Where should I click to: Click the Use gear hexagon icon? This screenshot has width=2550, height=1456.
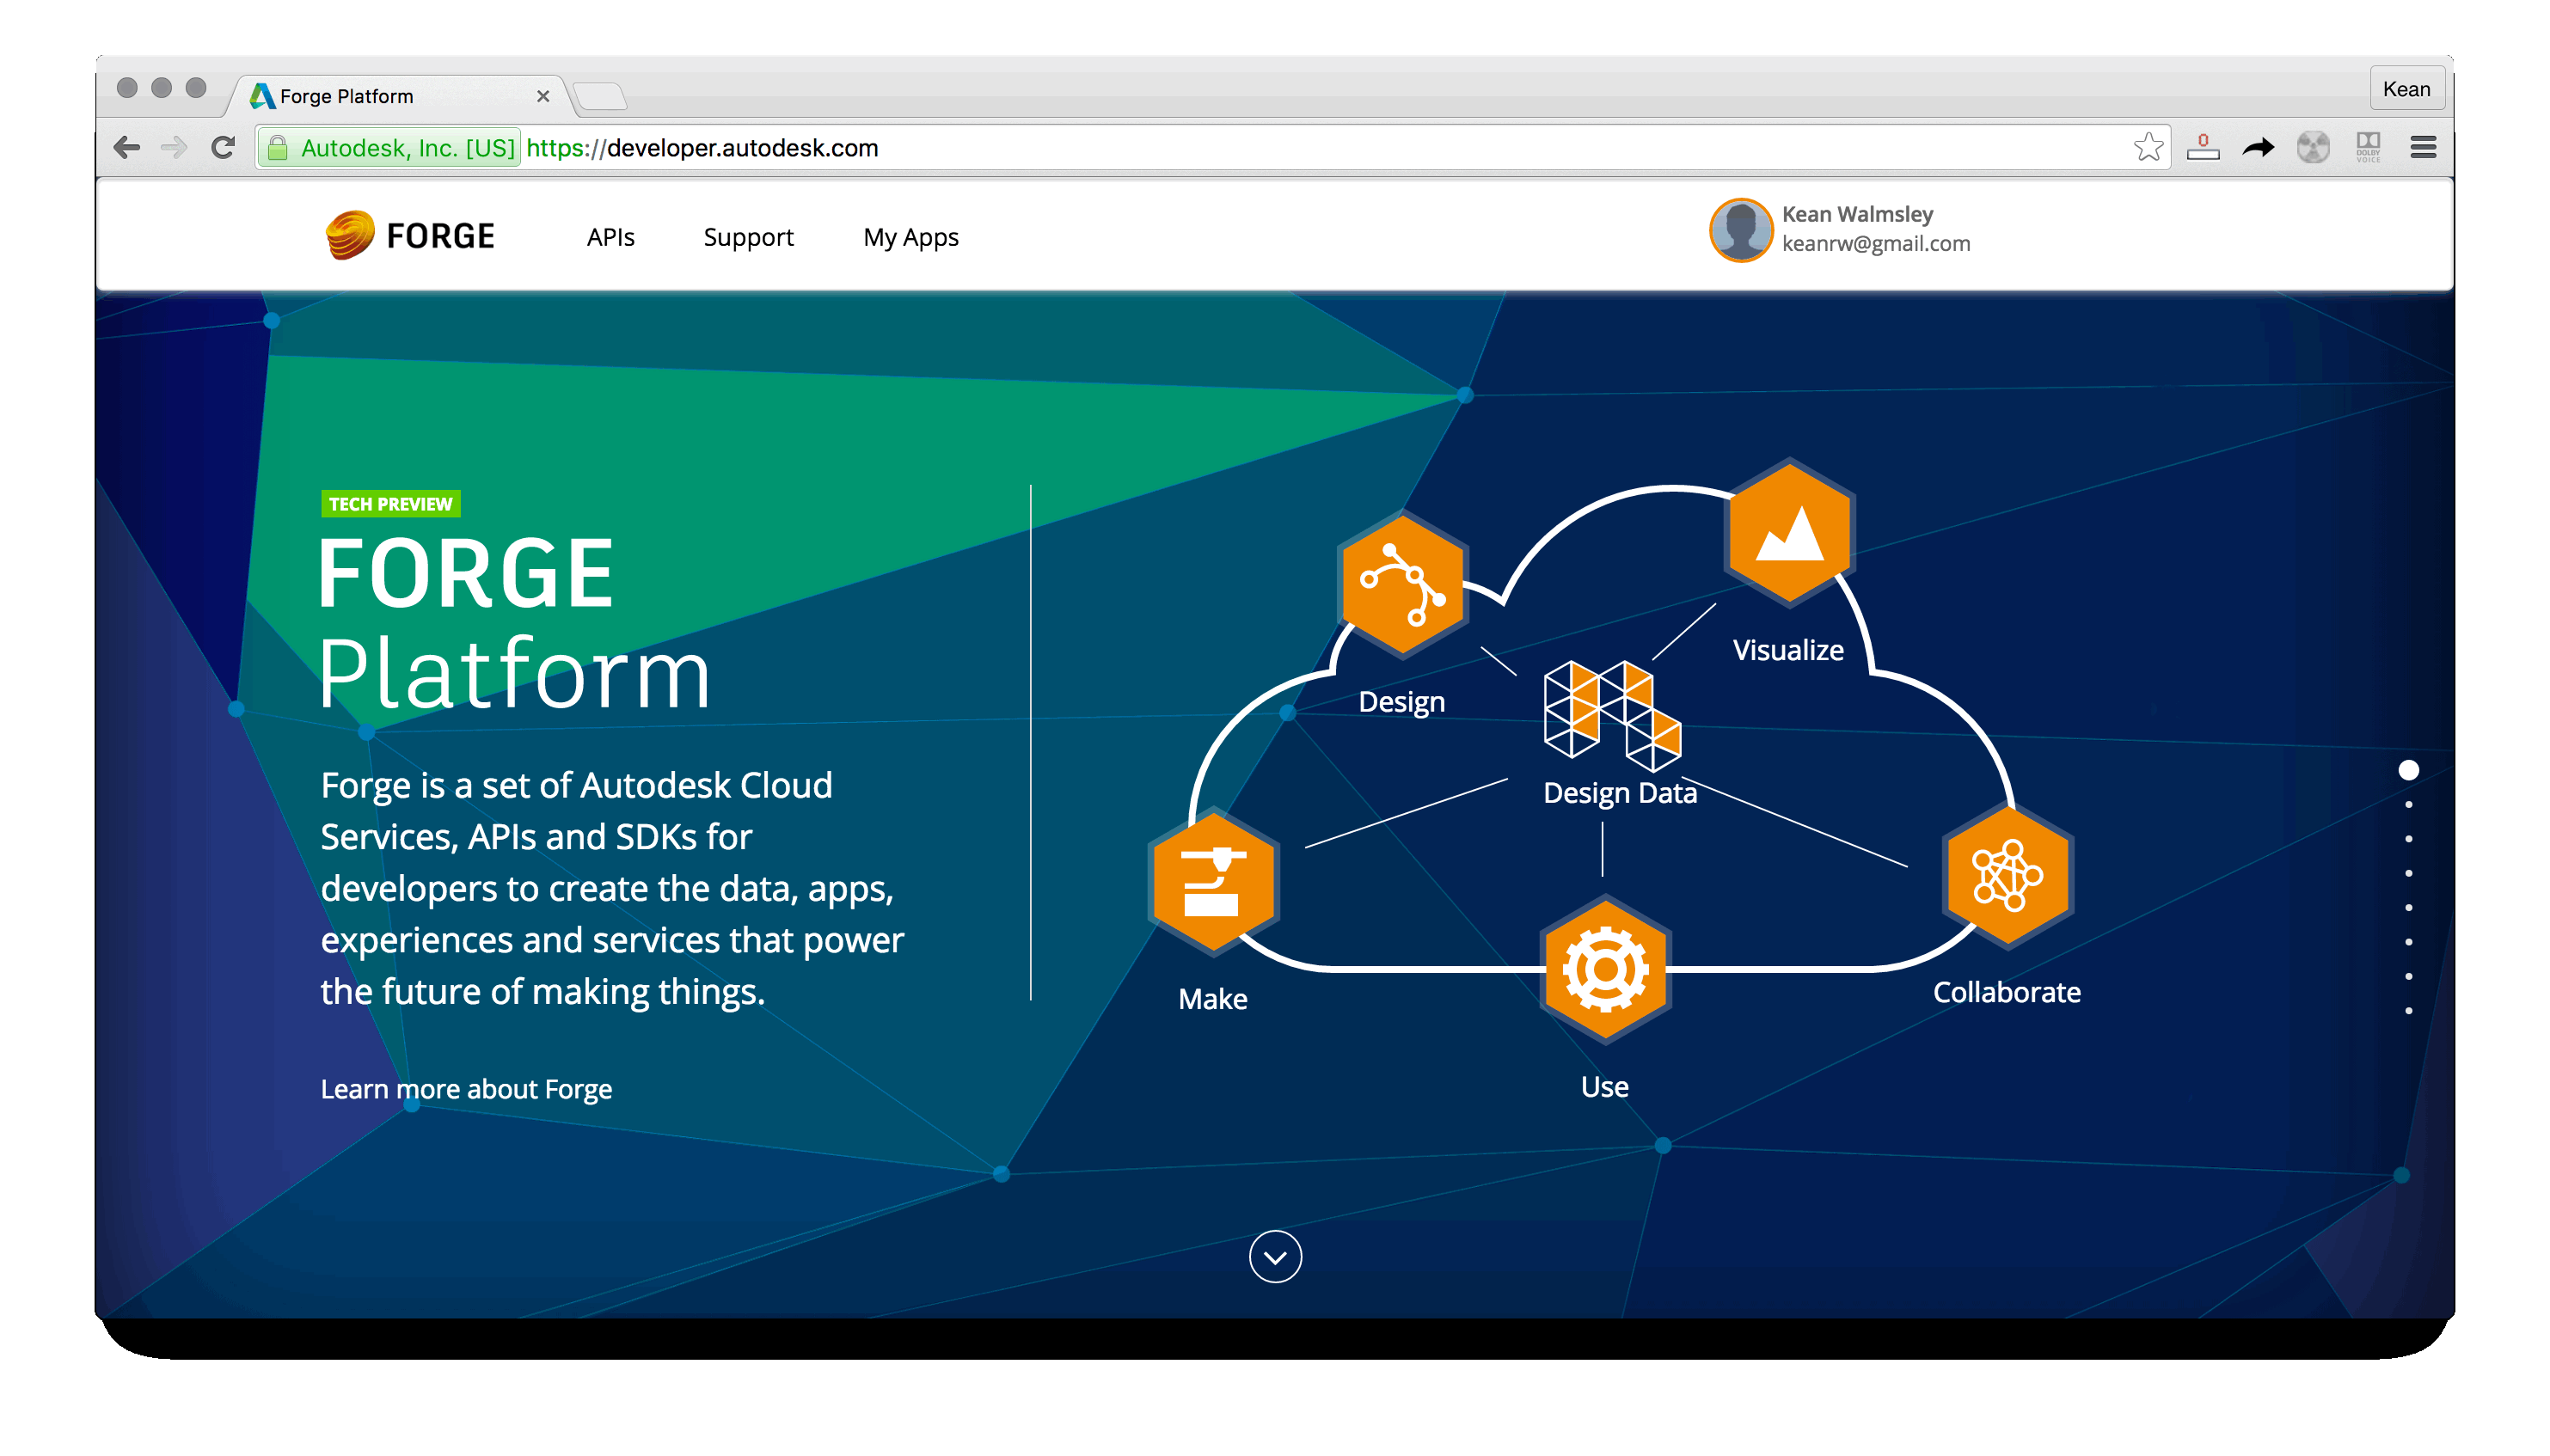[x=1605, y=969]
